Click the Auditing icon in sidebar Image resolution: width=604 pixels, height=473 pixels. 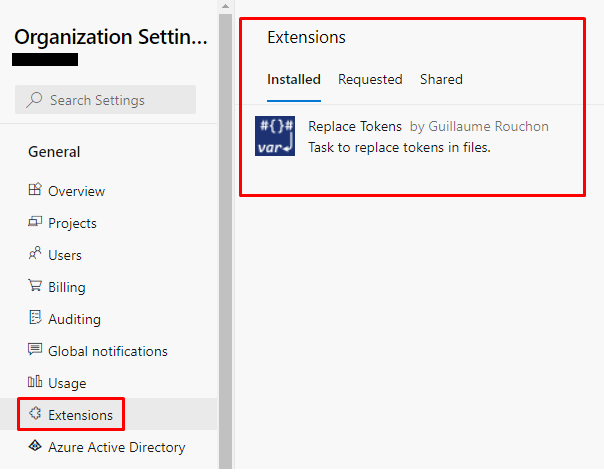[x=35, y=318]
